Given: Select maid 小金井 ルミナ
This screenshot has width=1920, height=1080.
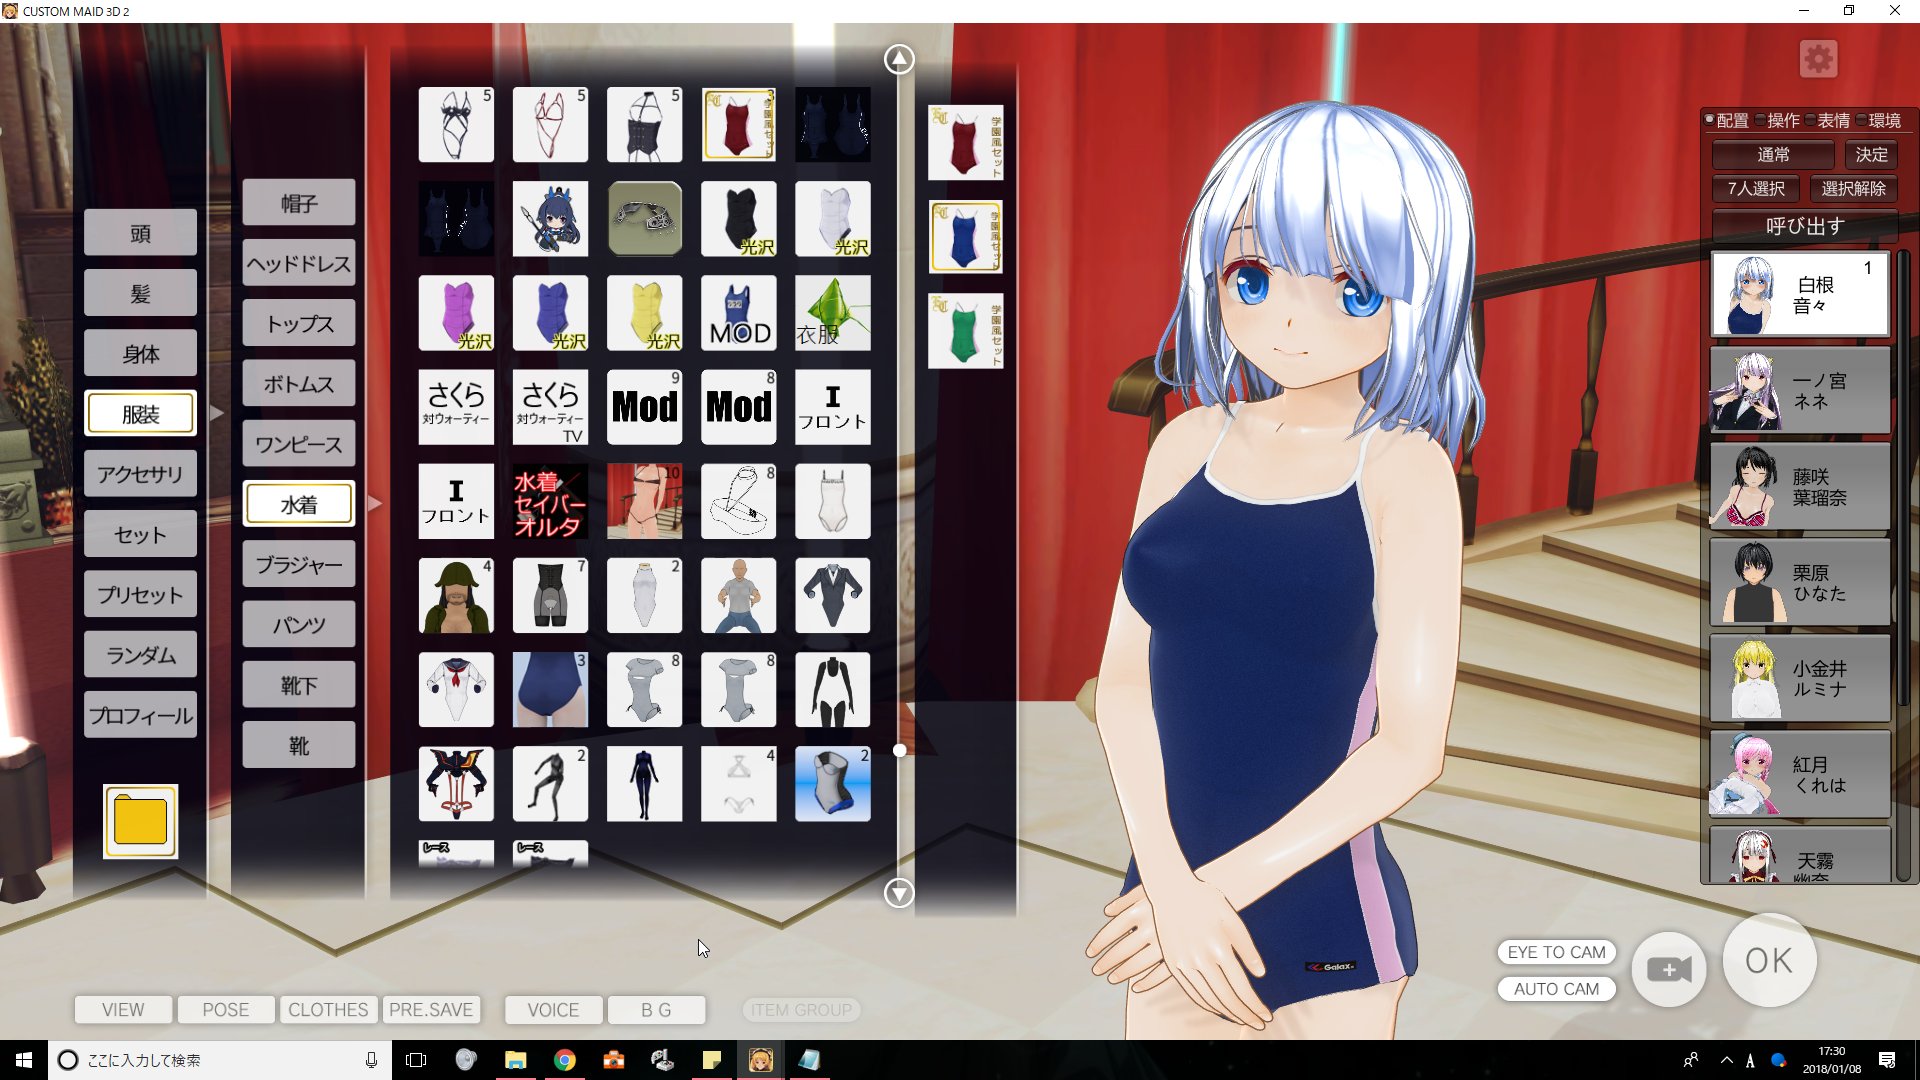Looking at the screenshot, I should pyautogui.click(x=1800, y=678).
